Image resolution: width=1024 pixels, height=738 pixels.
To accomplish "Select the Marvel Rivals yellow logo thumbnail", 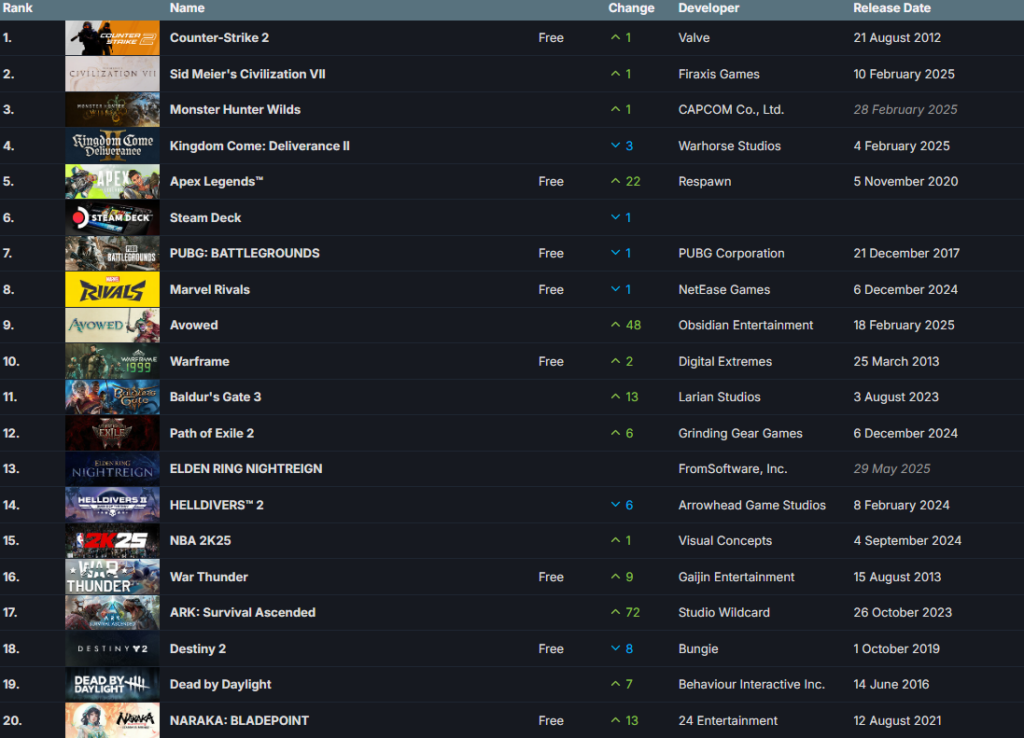I will 112,290.
